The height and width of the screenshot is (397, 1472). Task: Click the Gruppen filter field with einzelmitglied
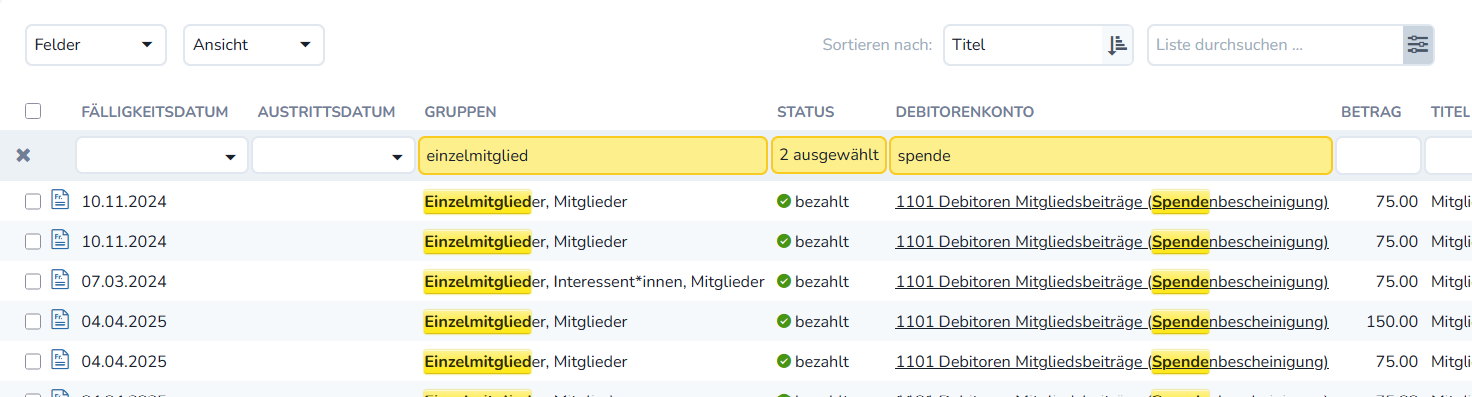[x=593, y=155]
